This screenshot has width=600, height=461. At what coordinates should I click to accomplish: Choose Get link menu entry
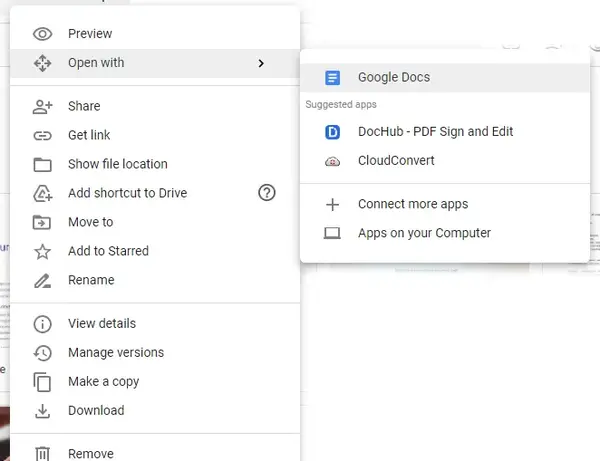pos(155,135)
